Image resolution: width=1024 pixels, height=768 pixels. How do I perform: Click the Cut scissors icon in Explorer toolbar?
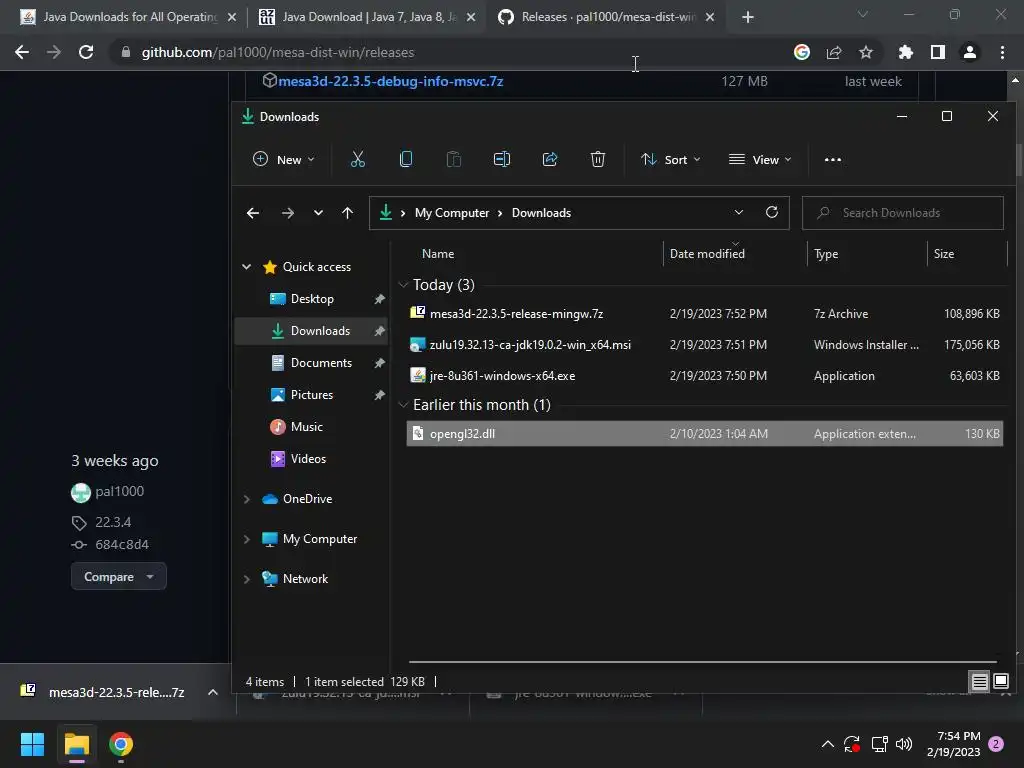point(357,159)
